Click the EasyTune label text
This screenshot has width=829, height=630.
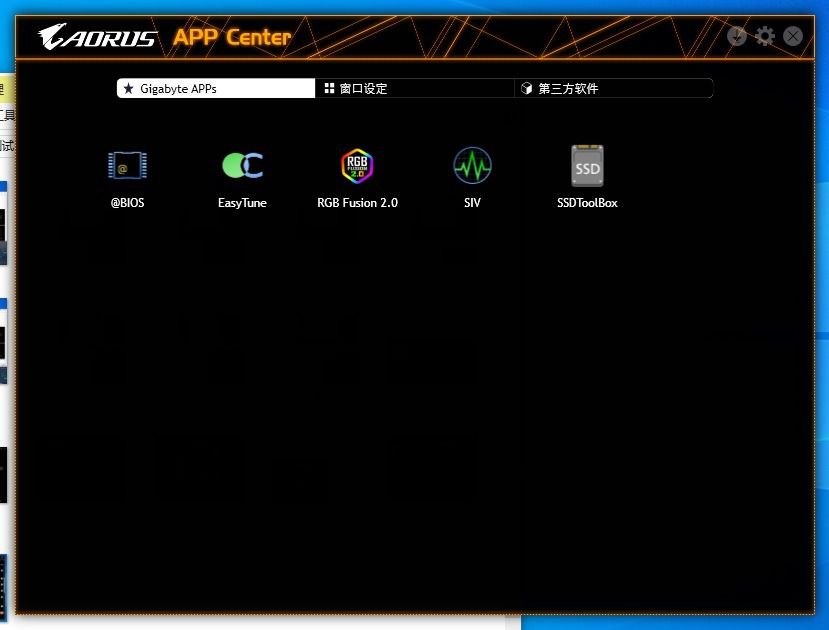coord(242,202)
